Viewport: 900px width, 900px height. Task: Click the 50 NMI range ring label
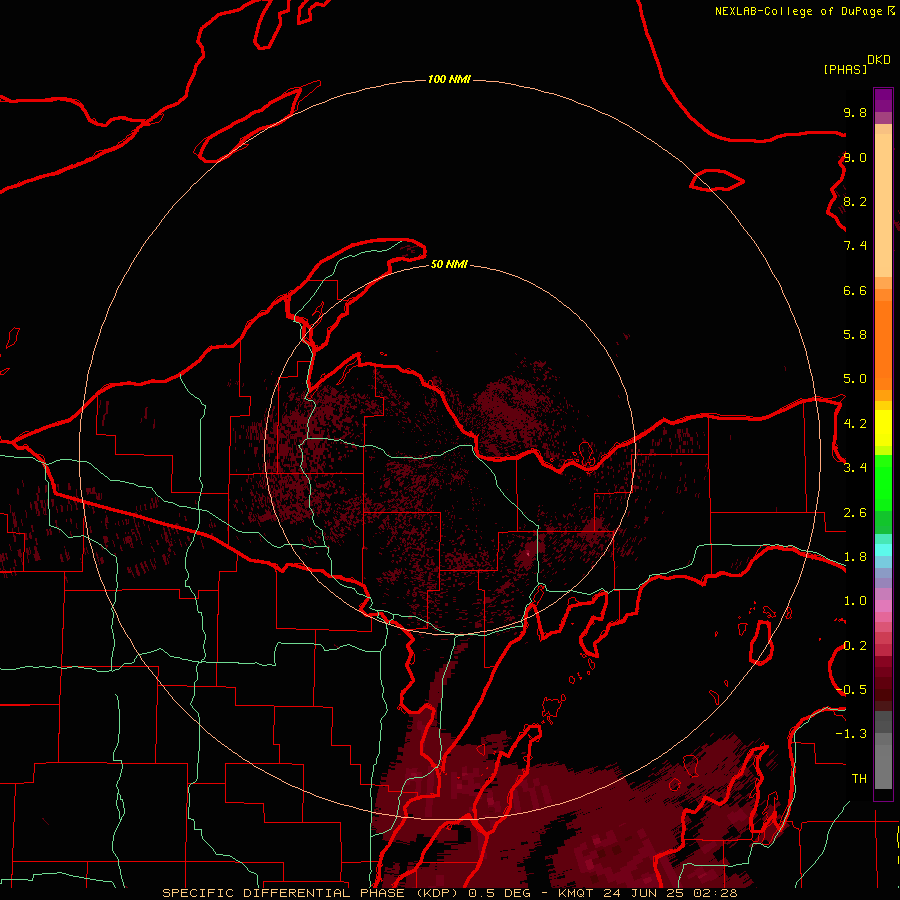(449, 264)
